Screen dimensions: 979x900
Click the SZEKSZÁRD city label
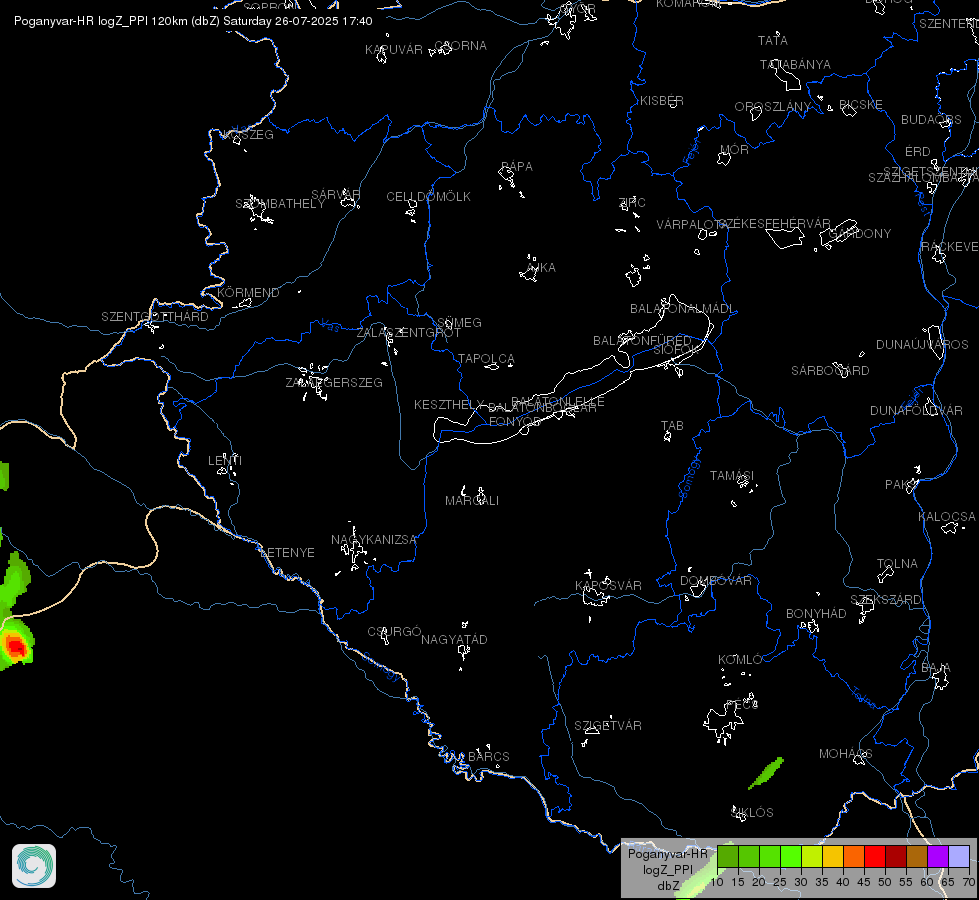pos(885,600)
